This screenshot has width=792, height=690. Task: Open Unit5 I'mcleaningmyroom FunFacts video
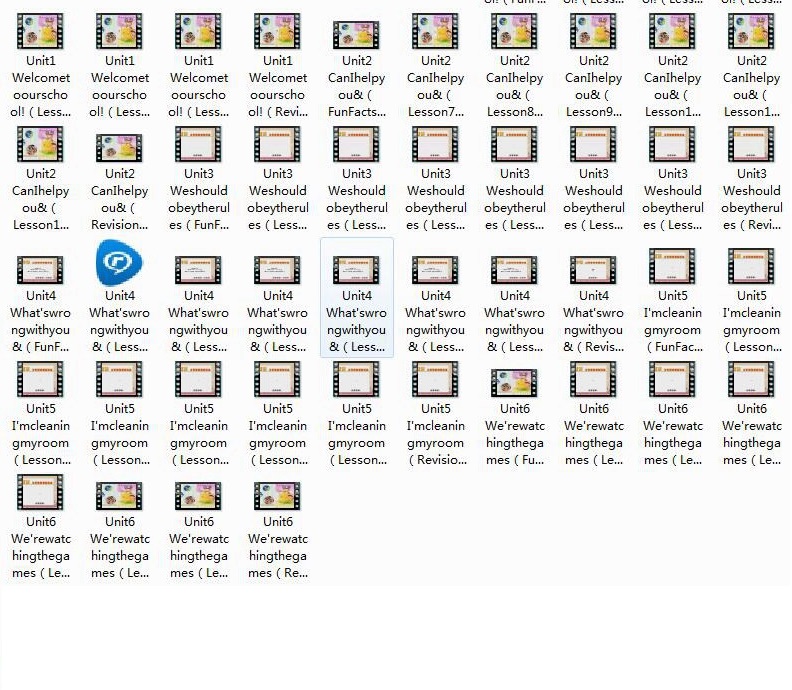[673, 266]
